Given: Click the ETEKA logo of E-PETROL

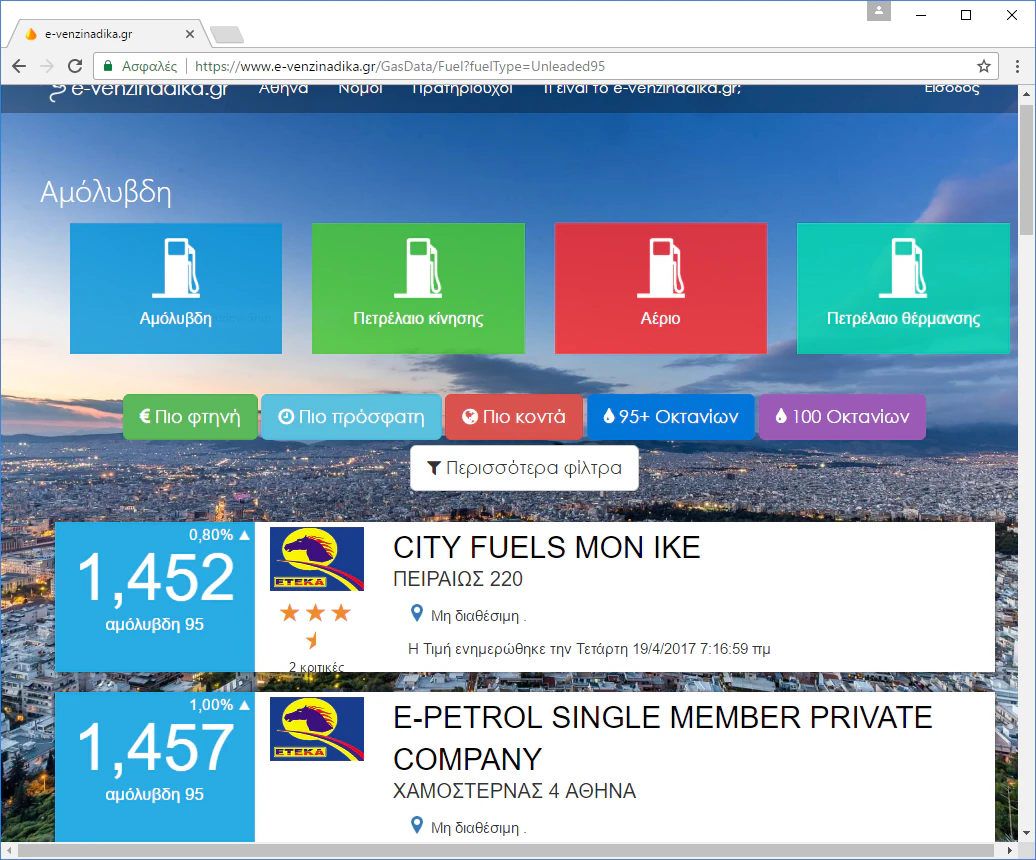Looking at the screenshot, I should (317, 729).
